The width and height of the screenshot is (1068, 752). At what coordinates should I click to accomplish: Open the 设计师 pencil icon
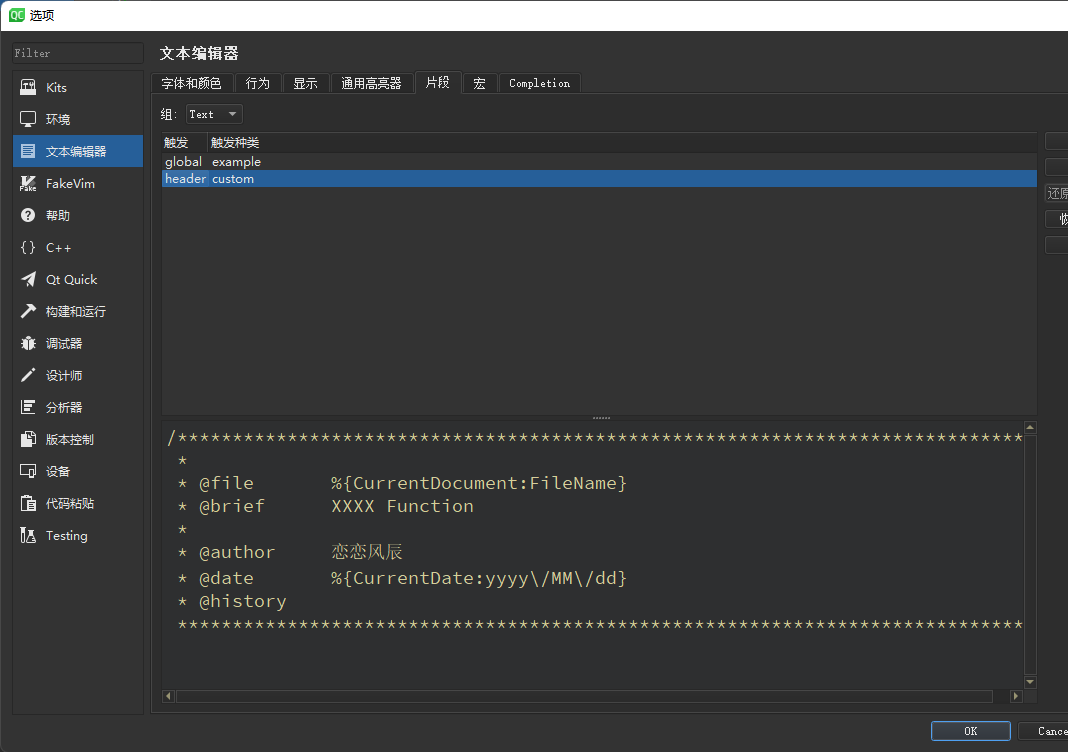pos(28,375)
